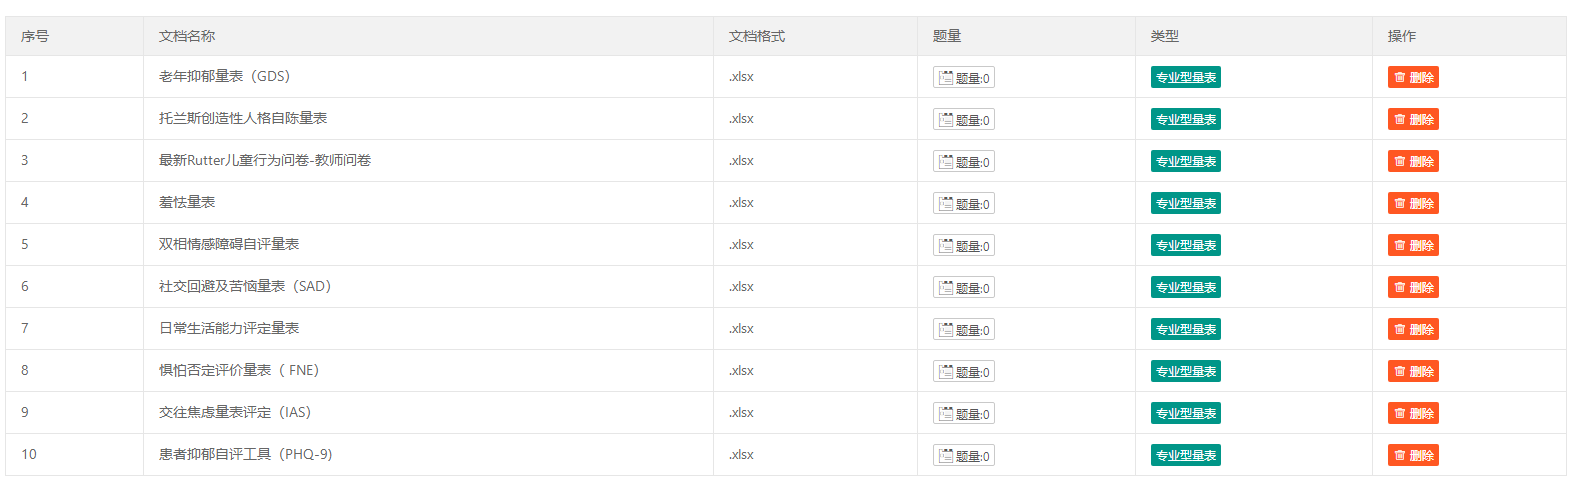The width and height of the screenshot is (1574, 490).
Task: Click 专业型量表 tag in 托兰斯创造性人格自陈量表 row
Action: pyautogui.click(x=1186, y=119)
